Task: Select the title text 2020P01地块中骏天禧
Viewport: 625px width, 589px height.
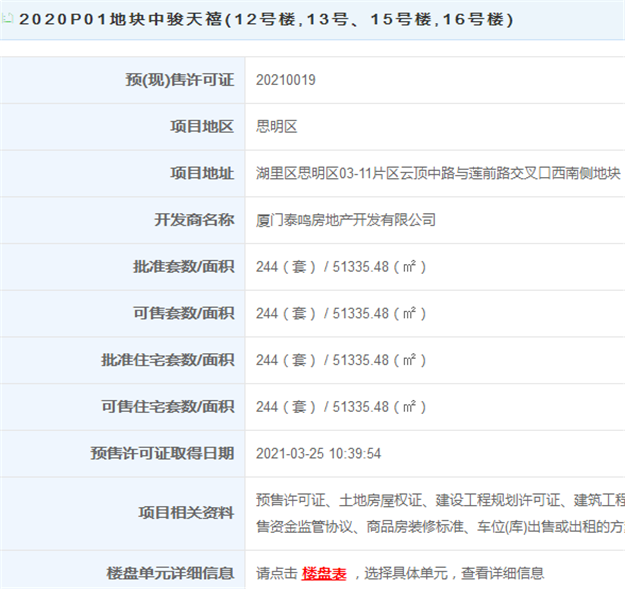Action: (x=120, y=19)
